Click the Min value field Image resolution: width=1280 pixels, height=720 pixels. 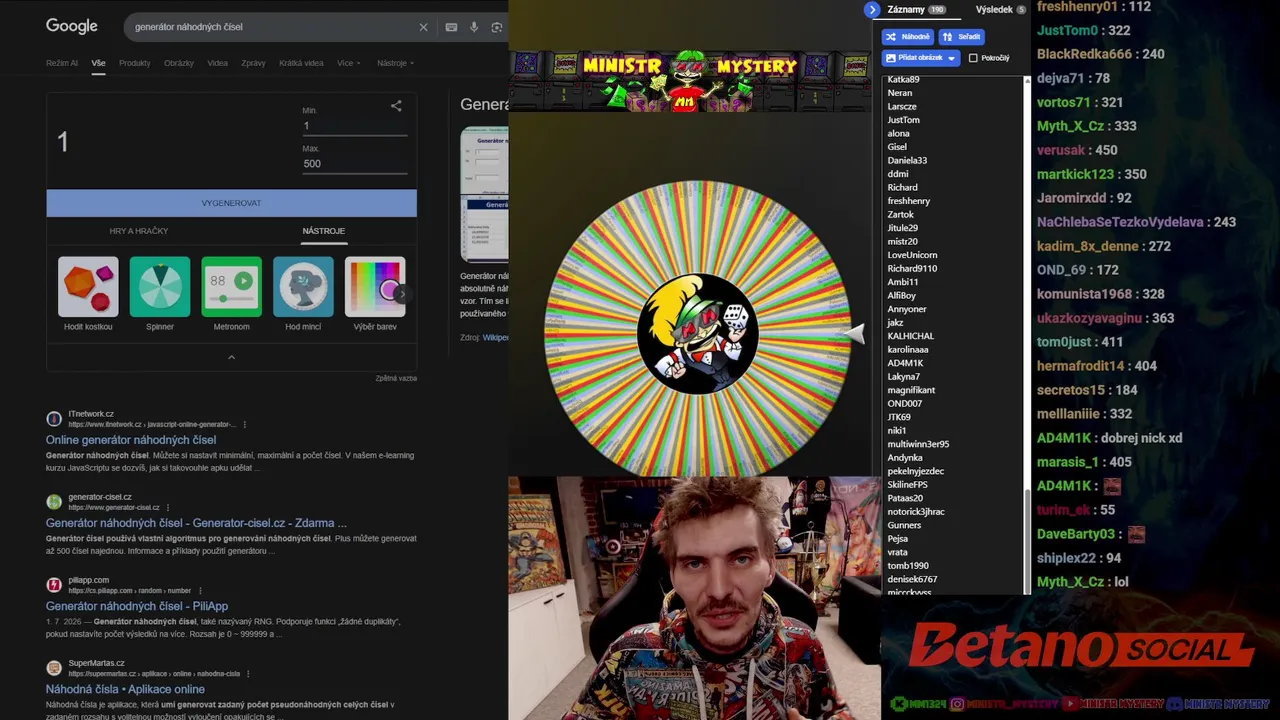[355, 126]
